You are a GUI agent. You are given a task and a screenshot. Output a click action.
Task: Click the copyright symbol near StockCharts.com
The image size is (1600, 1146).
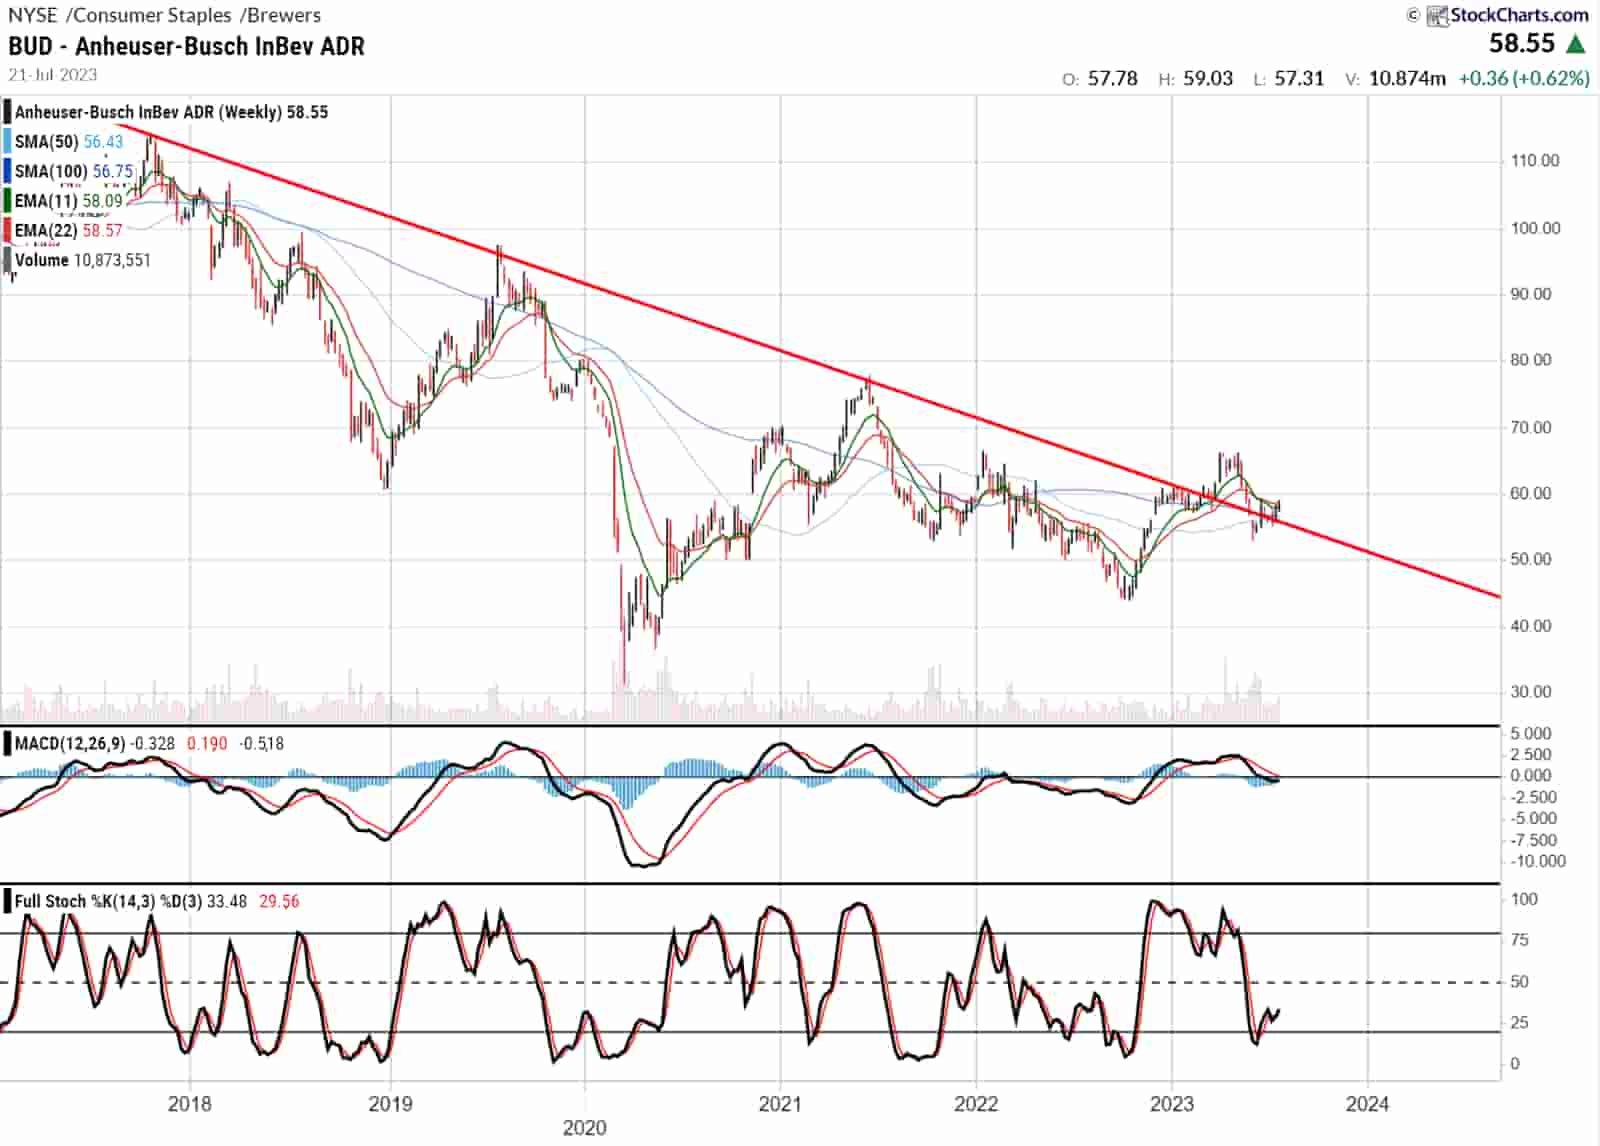(1415, 15)
